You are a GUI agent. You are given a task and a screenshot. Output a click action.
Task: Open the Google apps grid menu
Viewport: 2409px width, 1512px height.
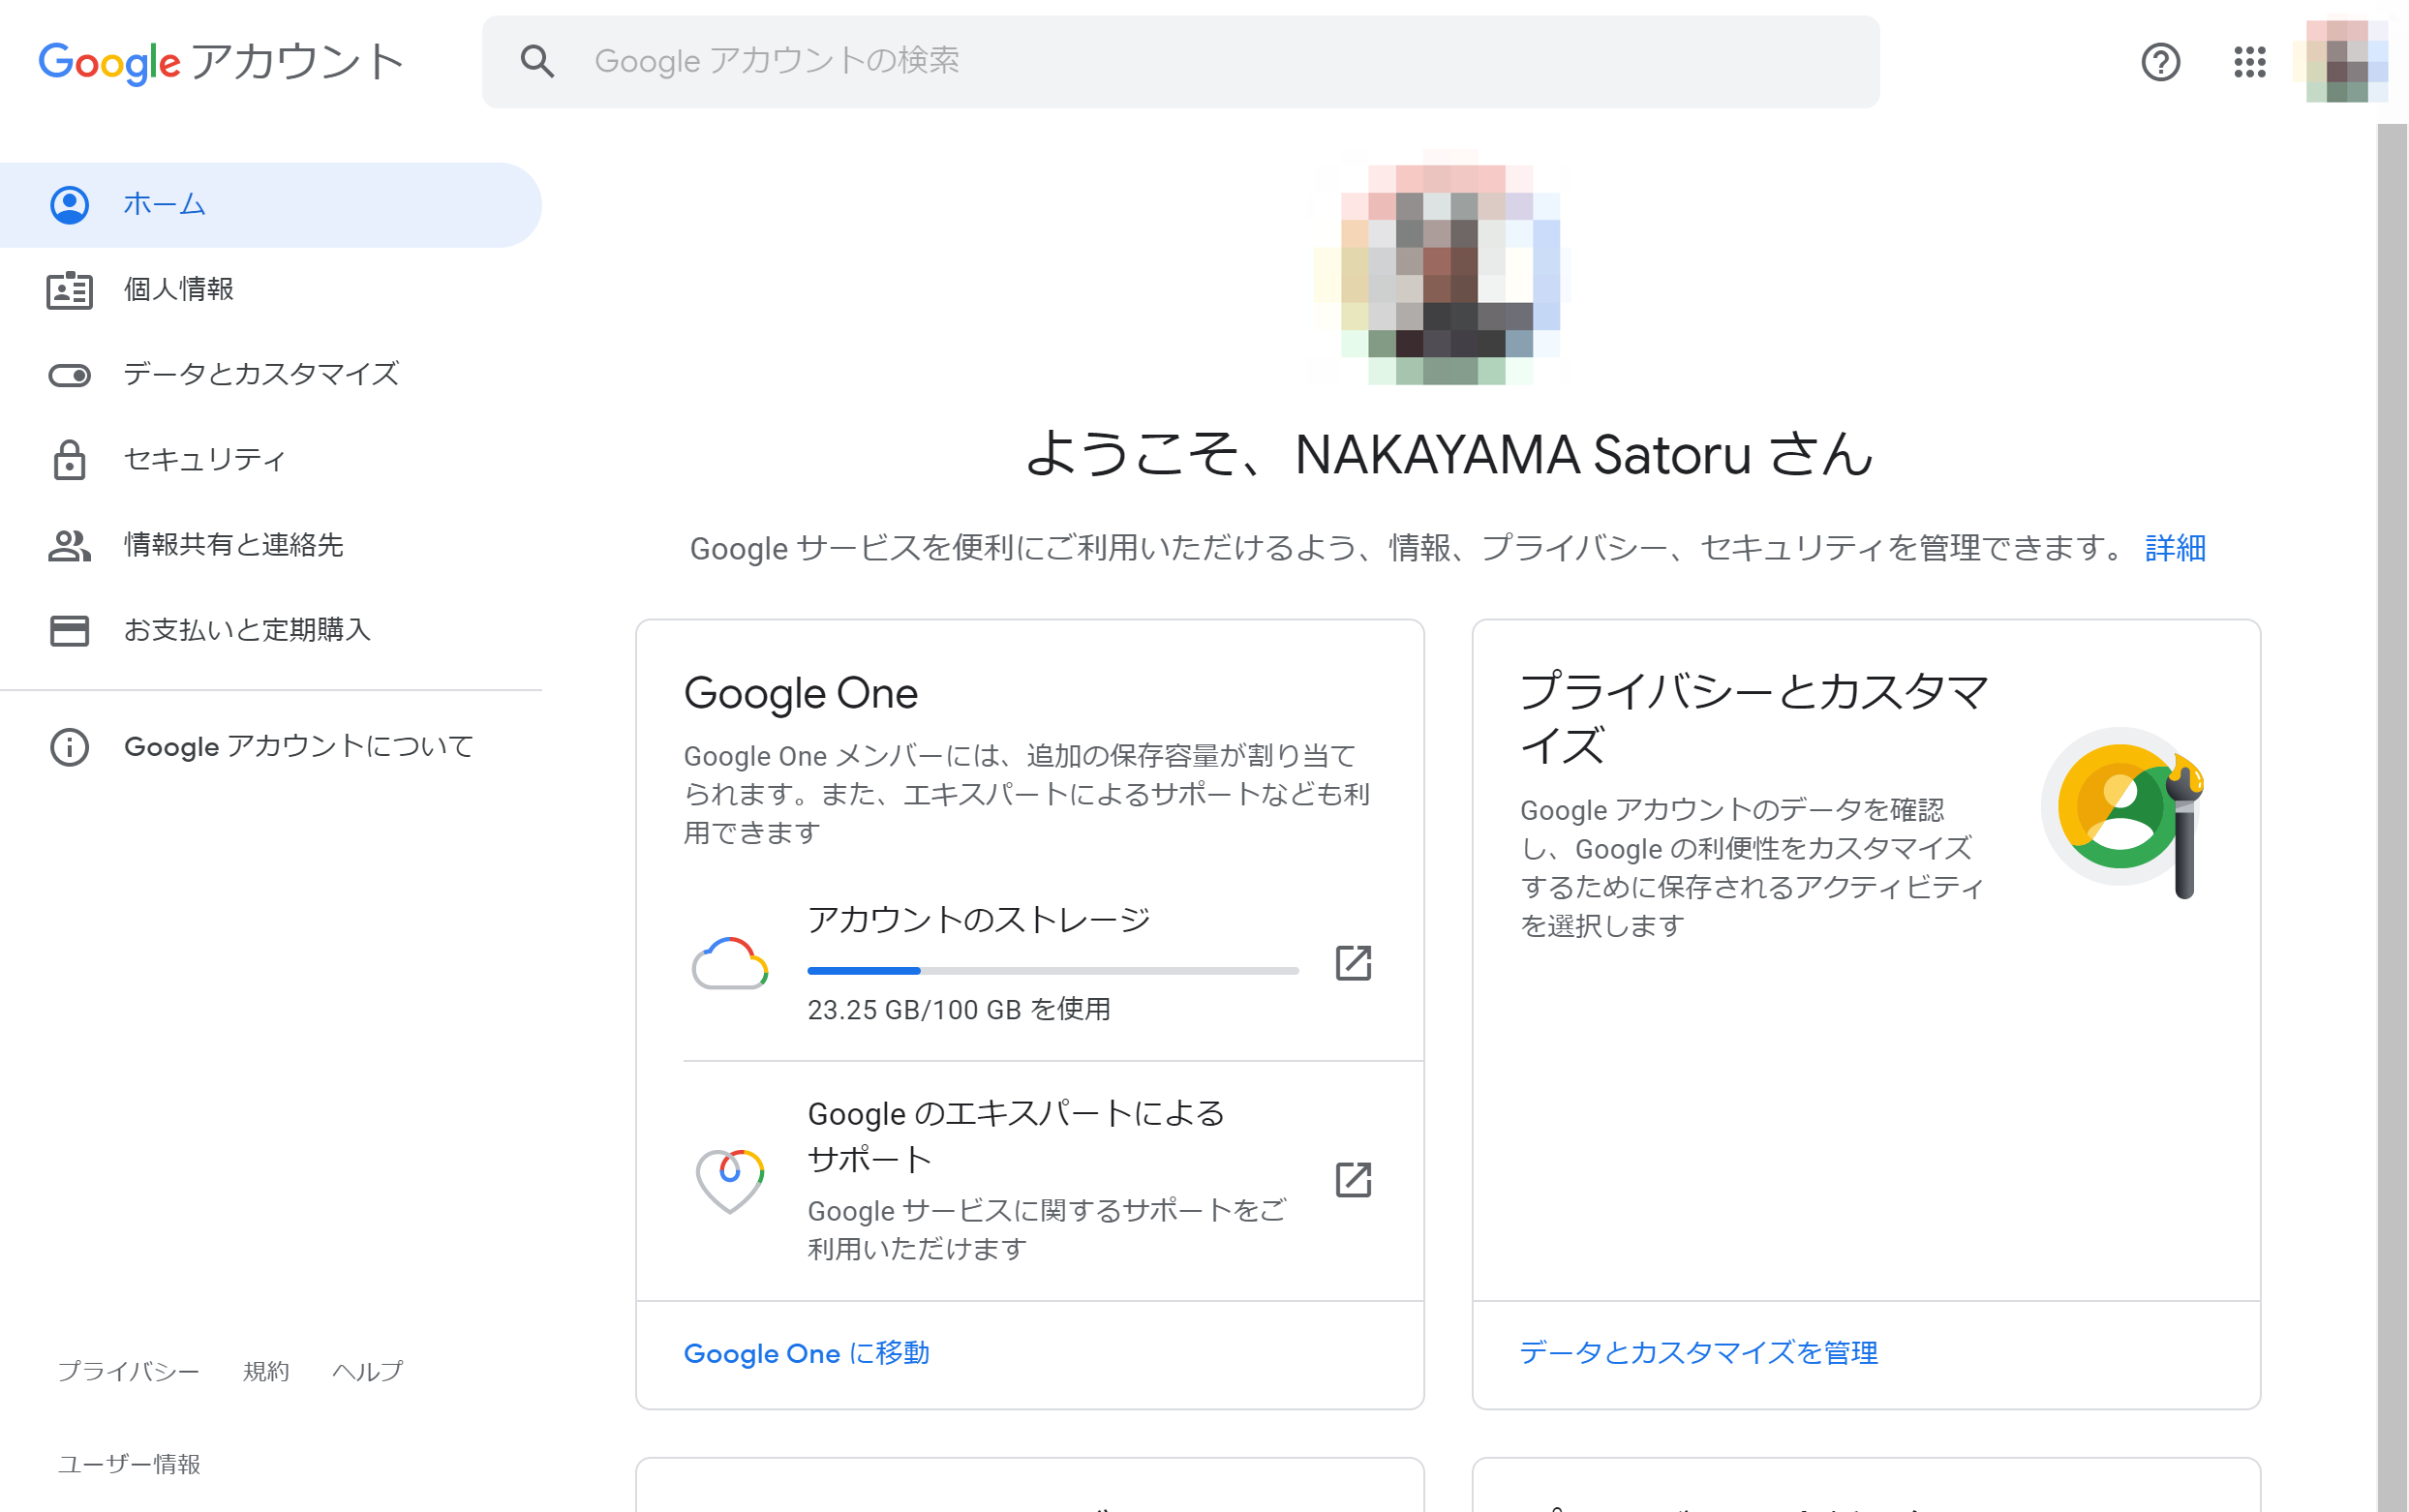click(2250, 62)
